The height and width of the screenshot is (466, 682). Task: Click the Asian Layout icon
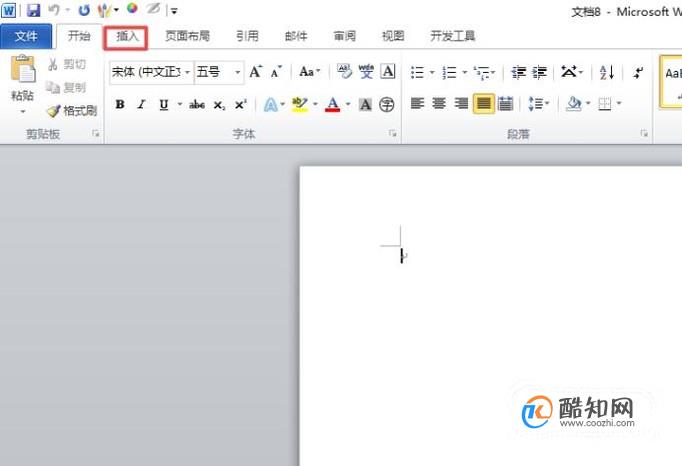[568, 71]
